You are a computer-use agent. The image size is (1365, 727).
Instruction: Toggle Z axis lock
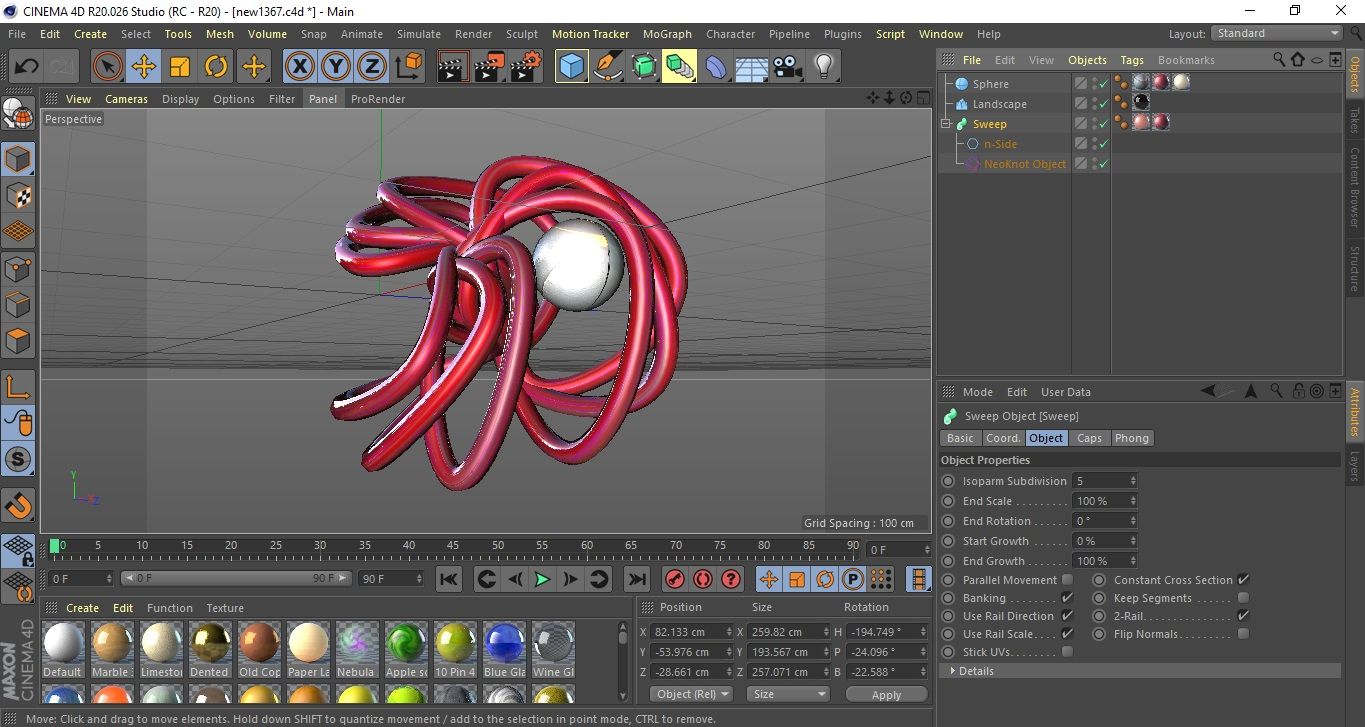pos(371,67)
